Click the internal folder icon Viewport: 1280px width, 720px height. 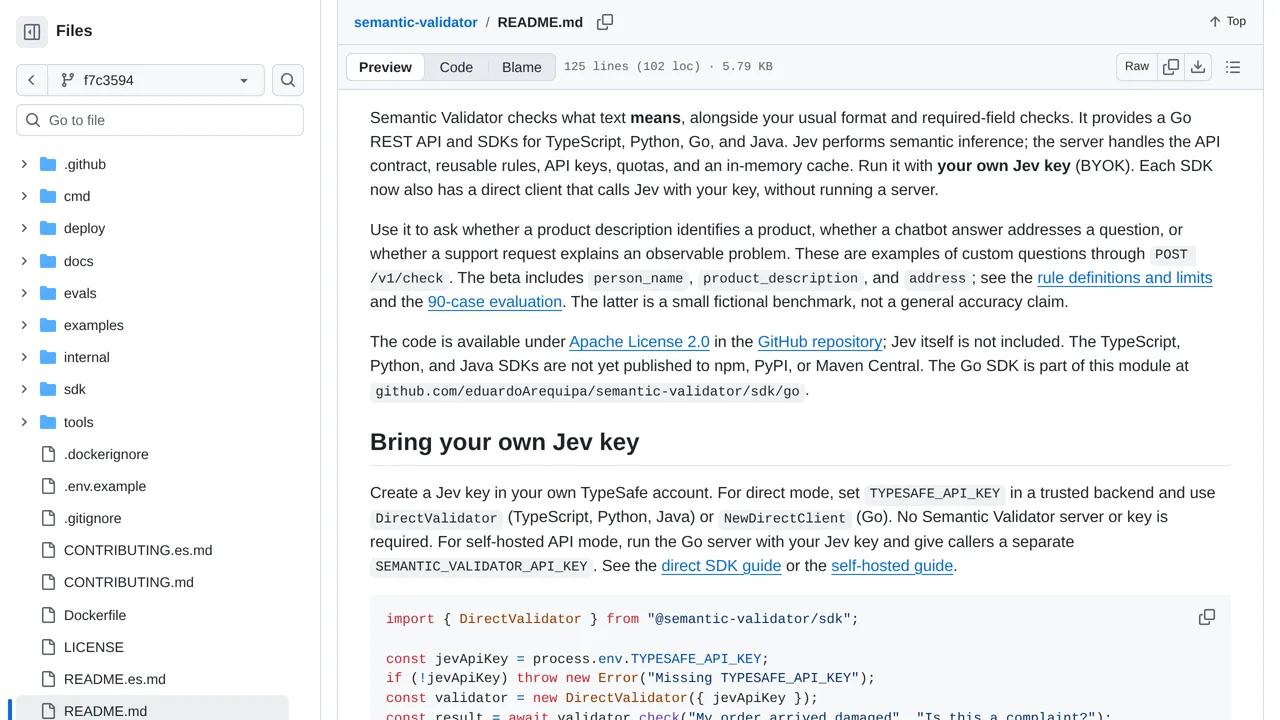[x=48, y=357]
